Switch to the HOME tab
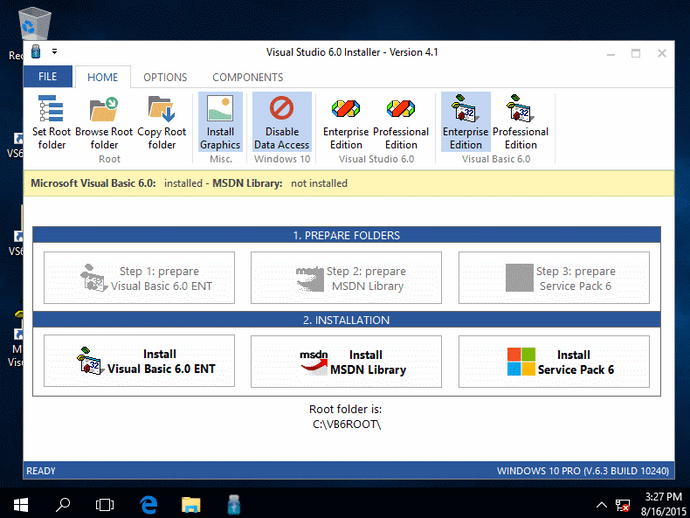Image resolution: width=690 pixels, height=518 pixels. click(x=103, y=77)
